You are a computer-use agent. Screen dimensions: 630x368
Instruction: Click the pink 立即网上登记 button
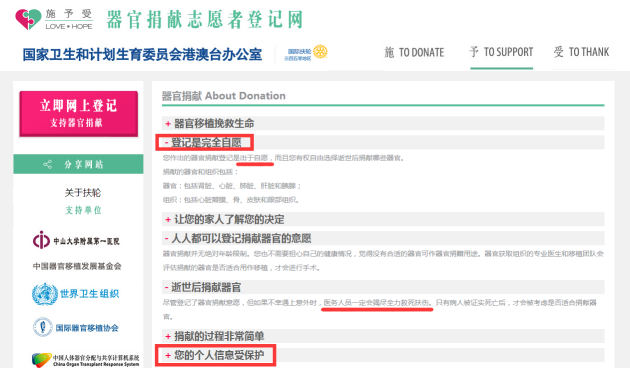(x=79, y=114)
